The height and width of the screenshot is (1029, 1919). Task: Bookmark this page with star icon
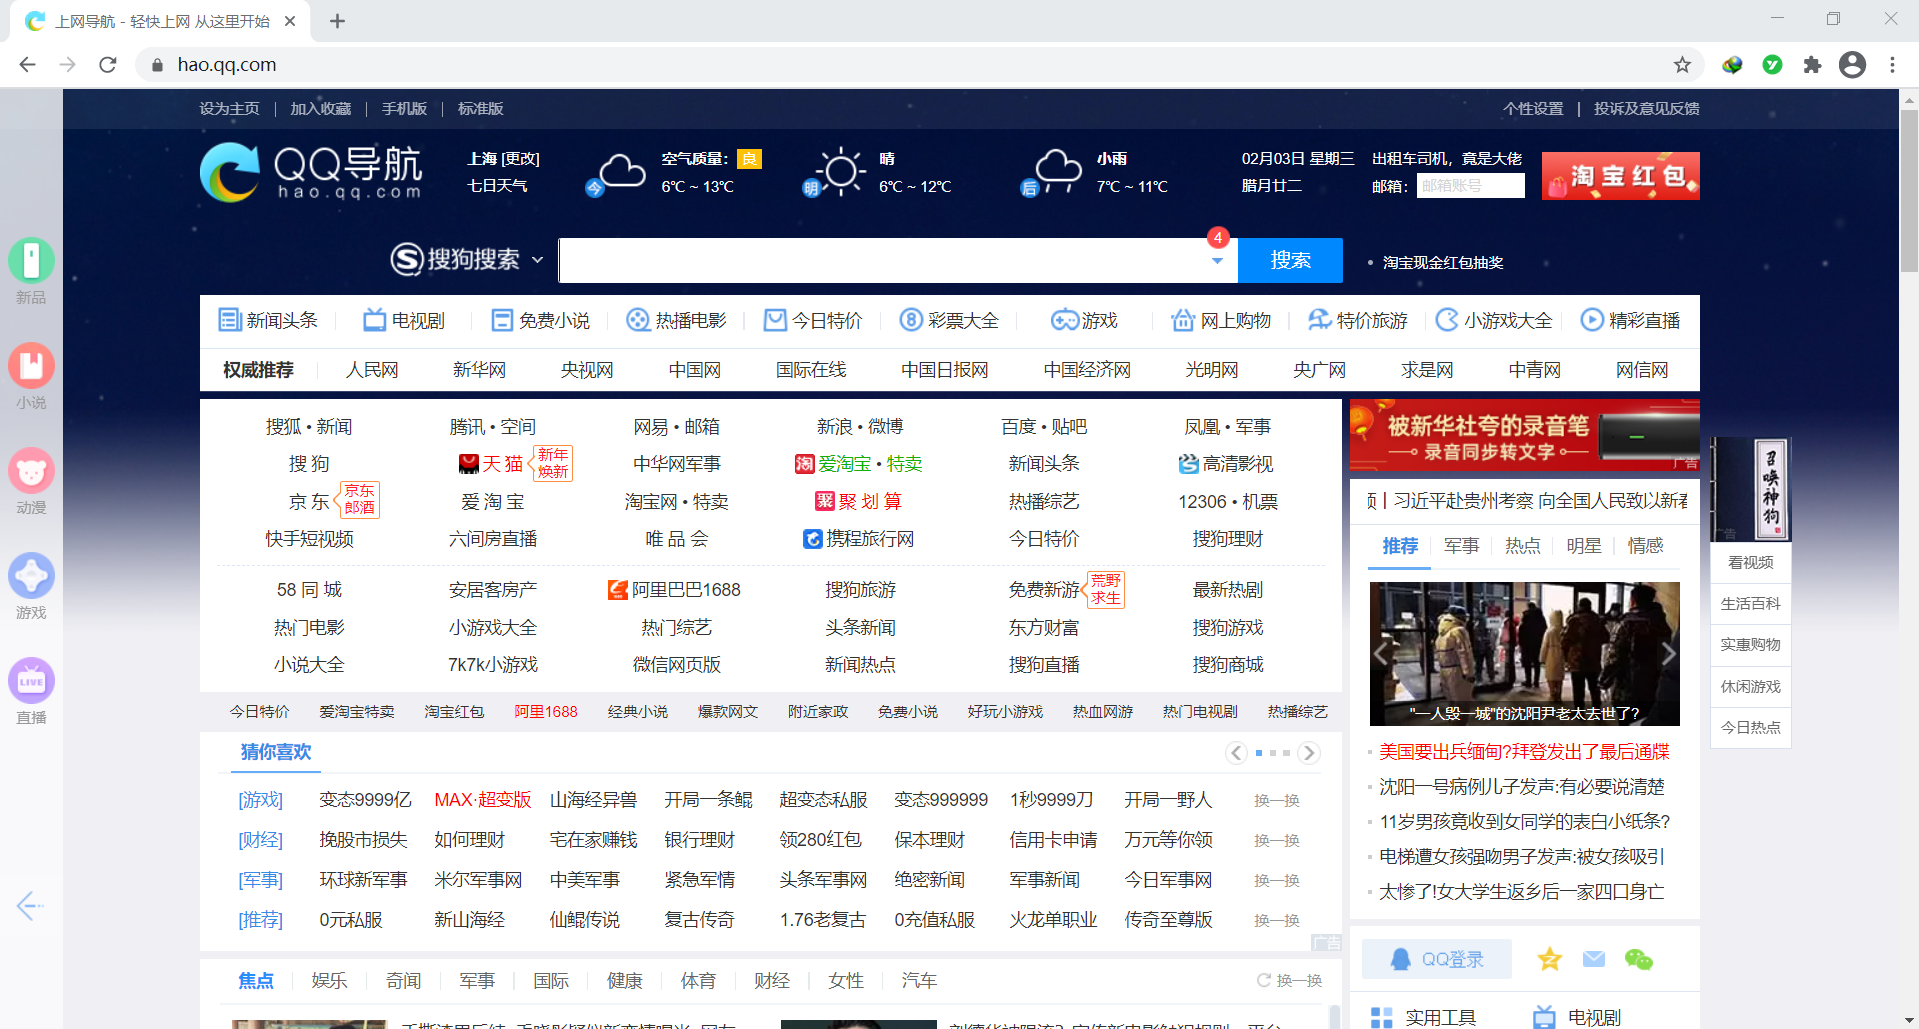[x=1682, y=65]
